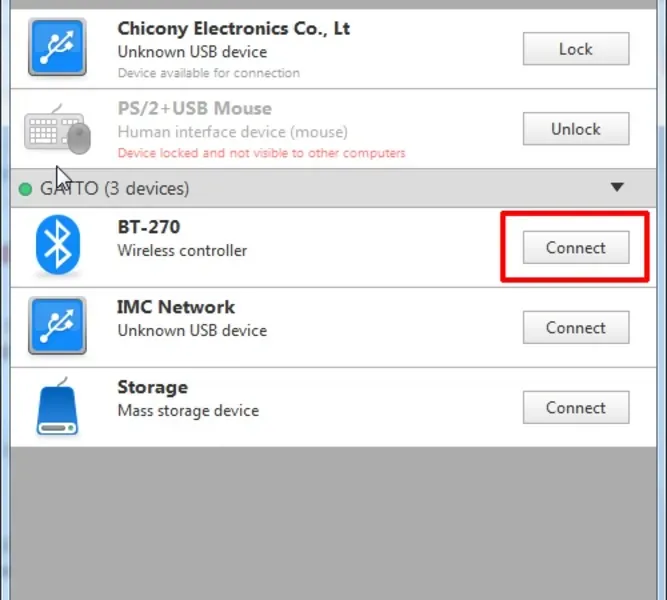Connect the IMC Network device
The image size is (667, 600).
(576, 327)
